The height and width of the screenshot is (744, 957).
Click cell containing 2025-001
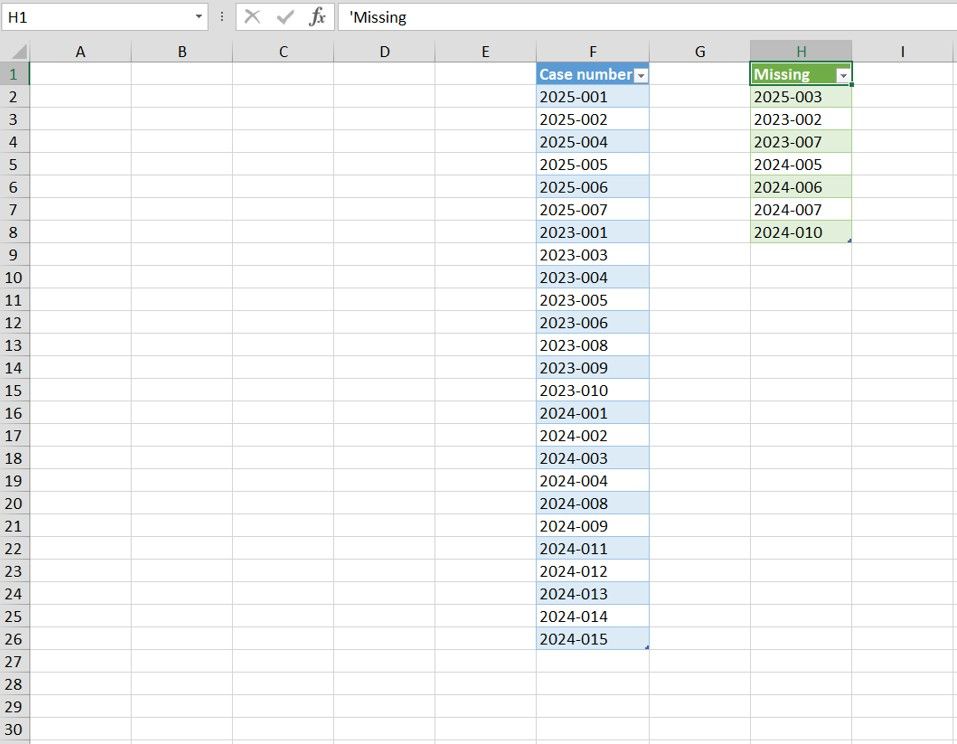pos(593,96)
